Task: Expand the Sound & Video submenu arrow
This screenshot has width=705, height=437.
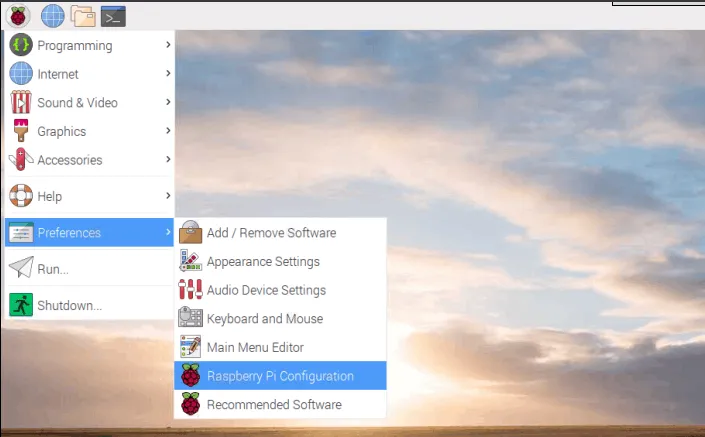Action: [167, 102]
